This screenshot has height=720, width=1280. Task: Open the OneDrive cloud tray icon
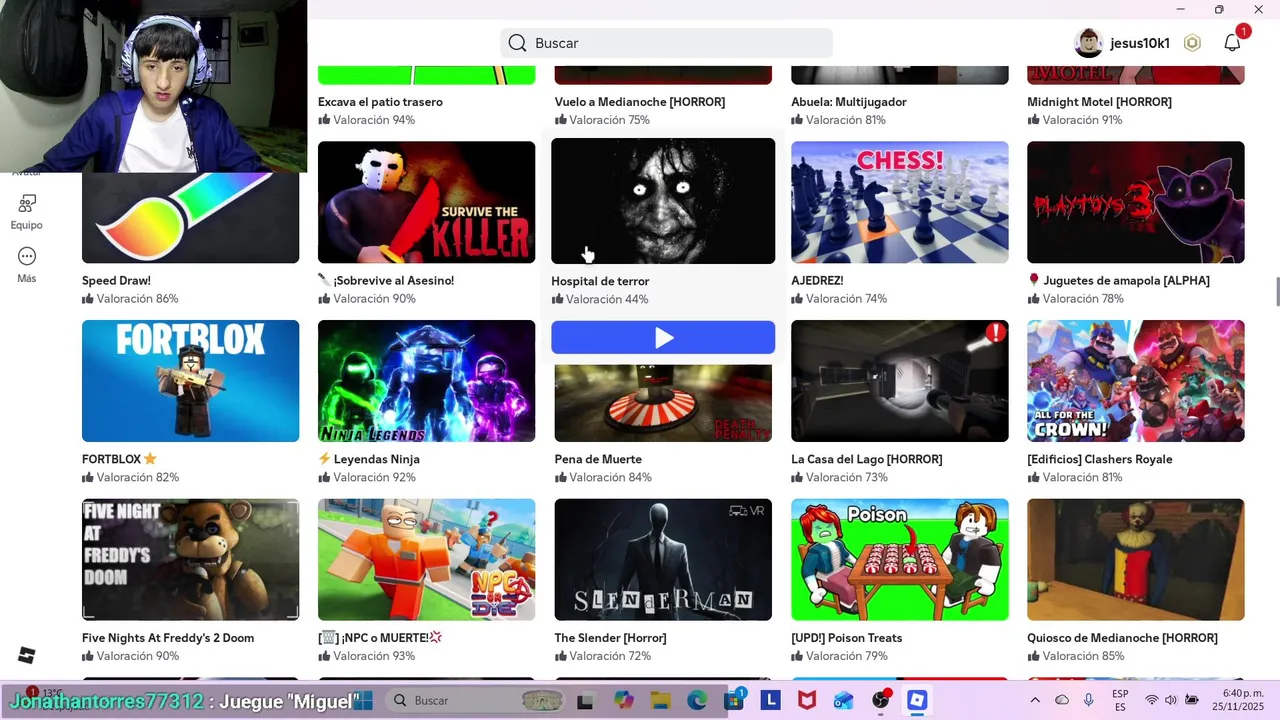[x=1062, y=700]
